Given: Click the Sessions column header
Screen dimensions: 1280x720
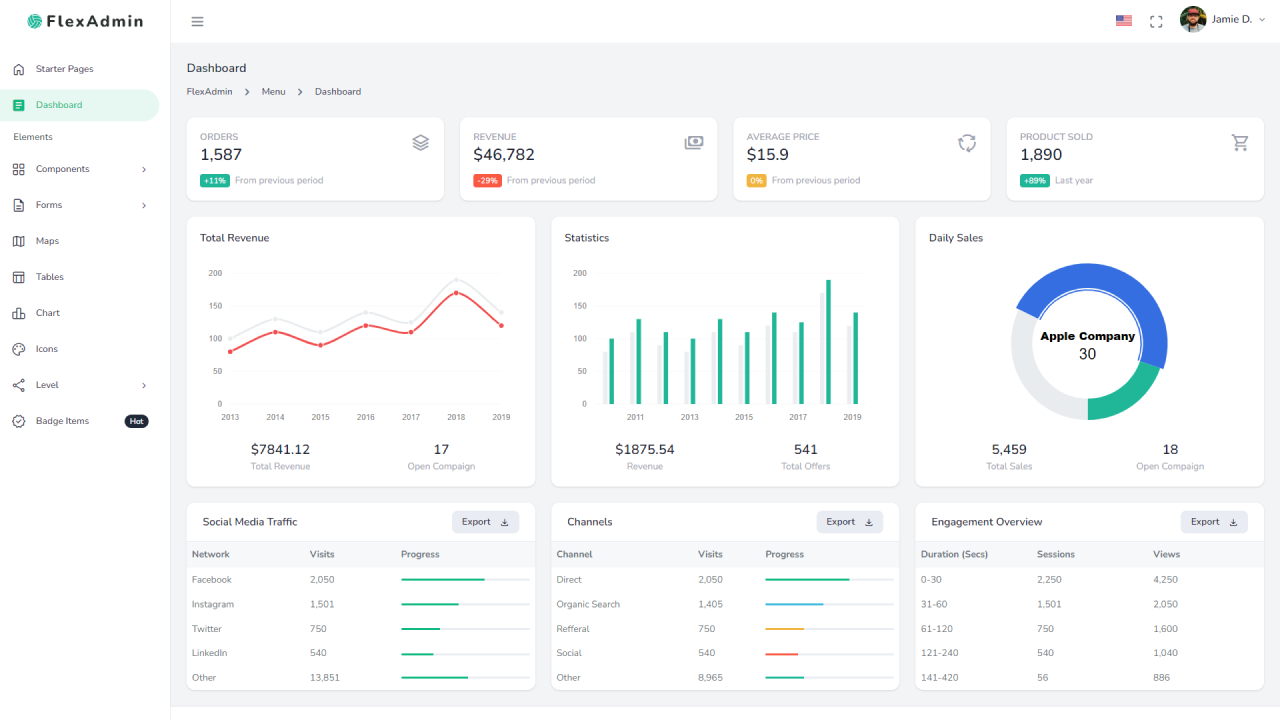Looking at the screenshot, I should (x=1055, y=554).
